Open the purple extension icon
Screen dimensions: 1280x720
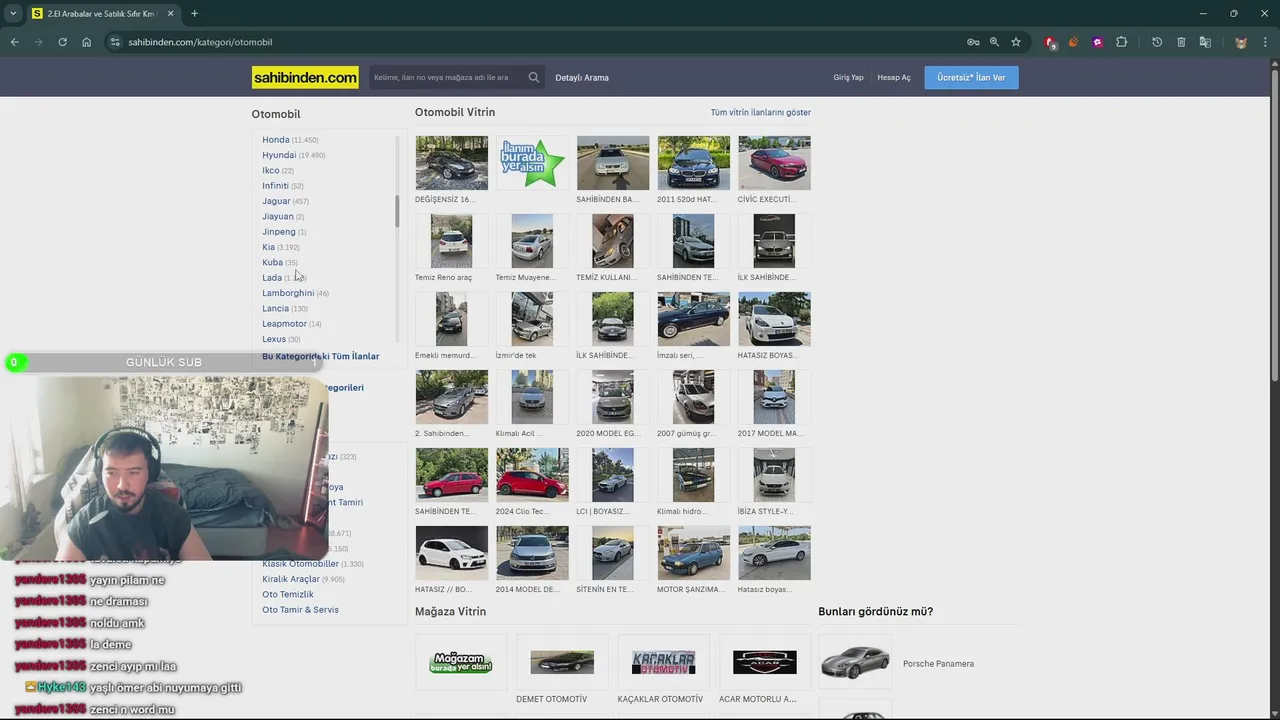click(1097, 42)
